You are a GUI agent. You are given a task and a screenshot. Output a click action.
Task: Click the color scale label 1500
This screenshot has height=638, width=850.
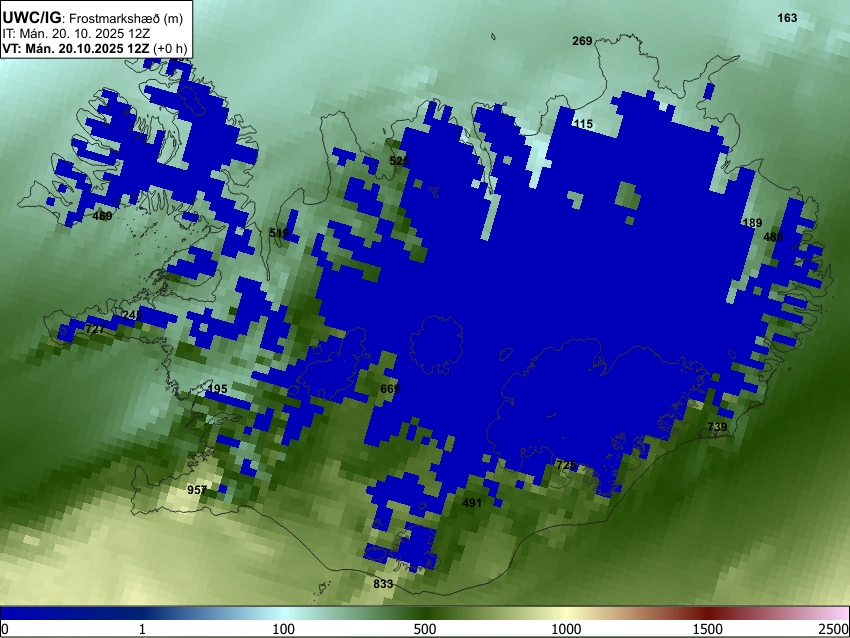click(x=708, y=629)
